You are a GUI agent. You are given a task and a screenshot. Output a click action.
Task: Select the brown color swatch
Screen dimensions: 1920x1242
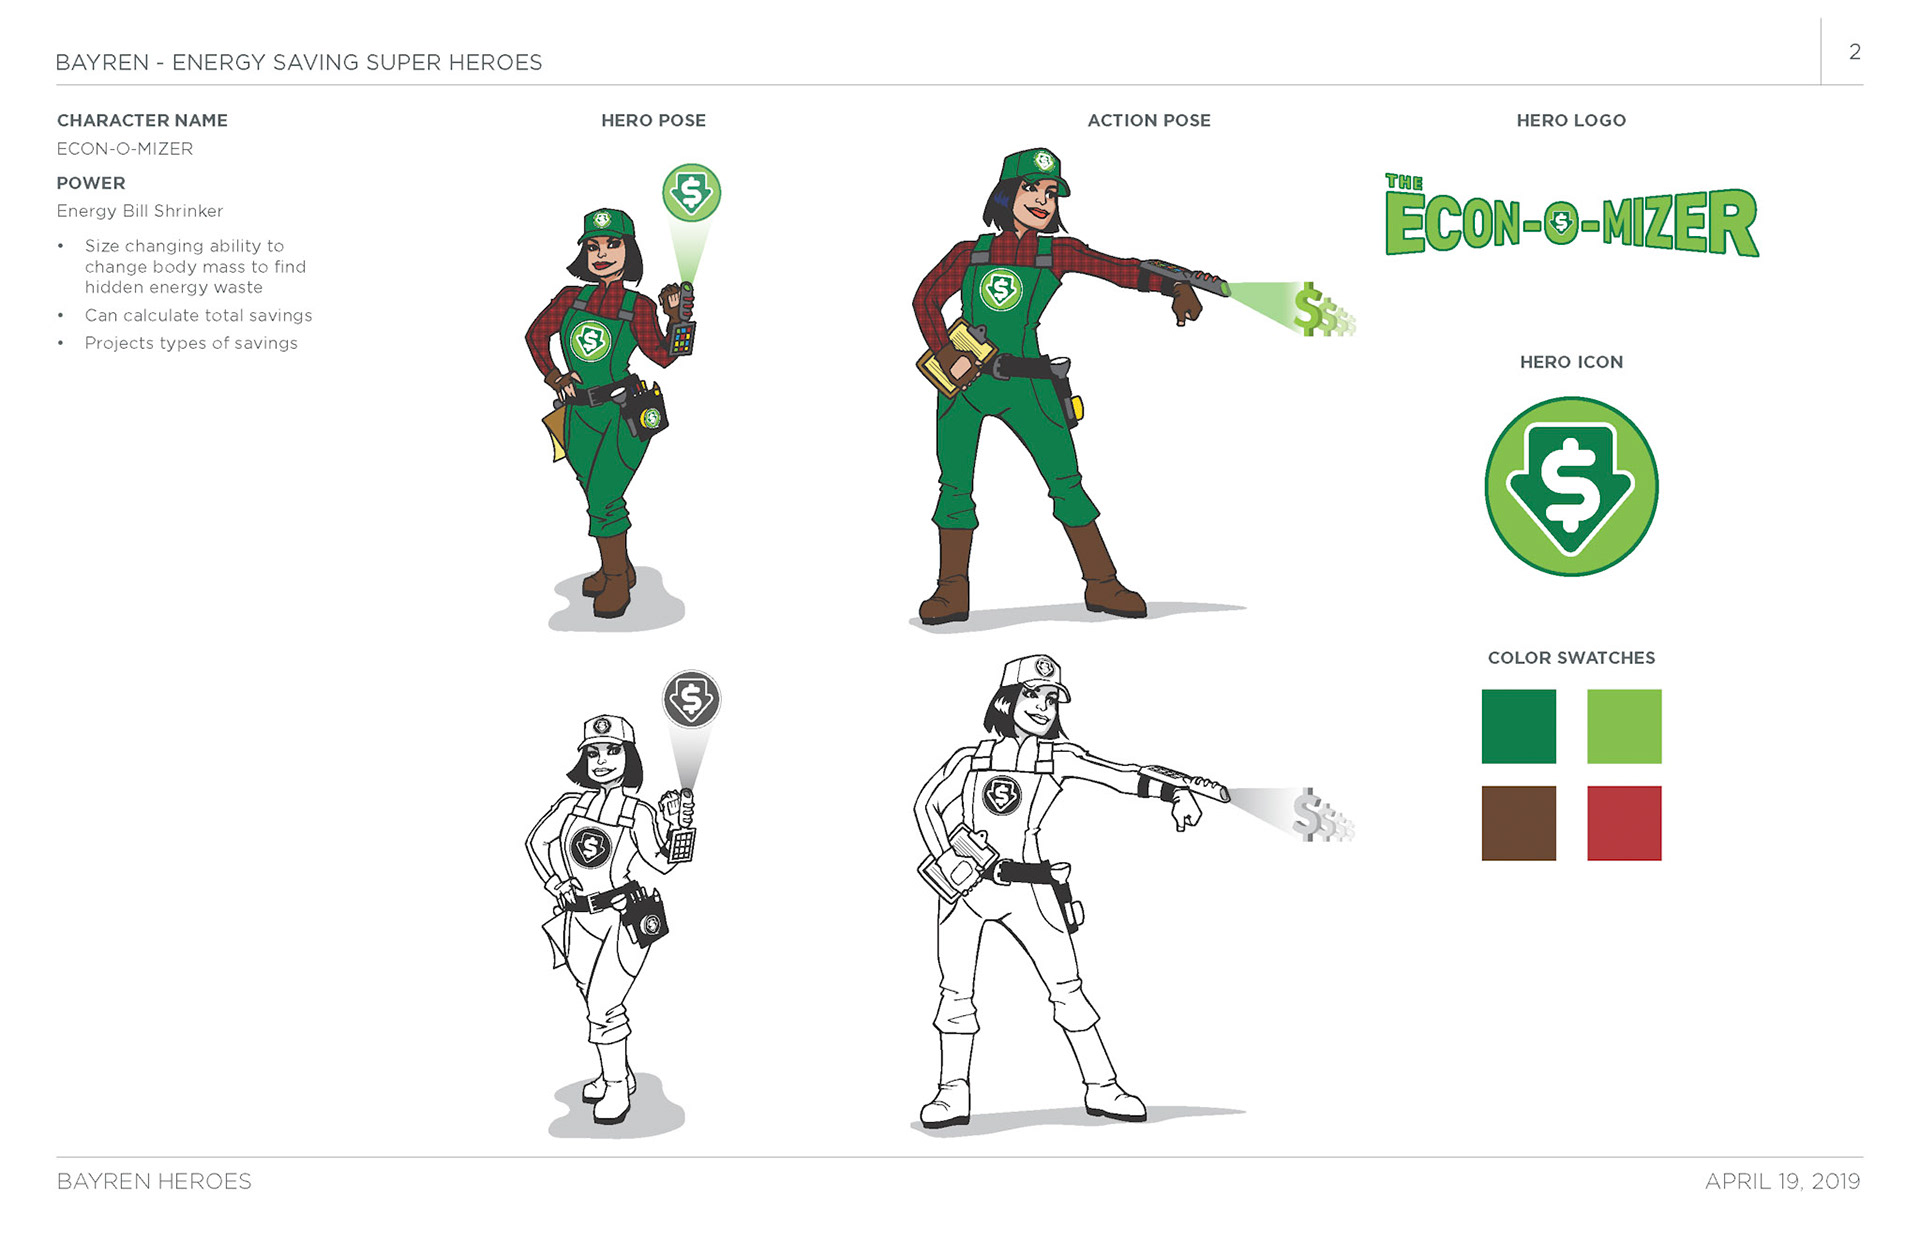(1518, 823)
